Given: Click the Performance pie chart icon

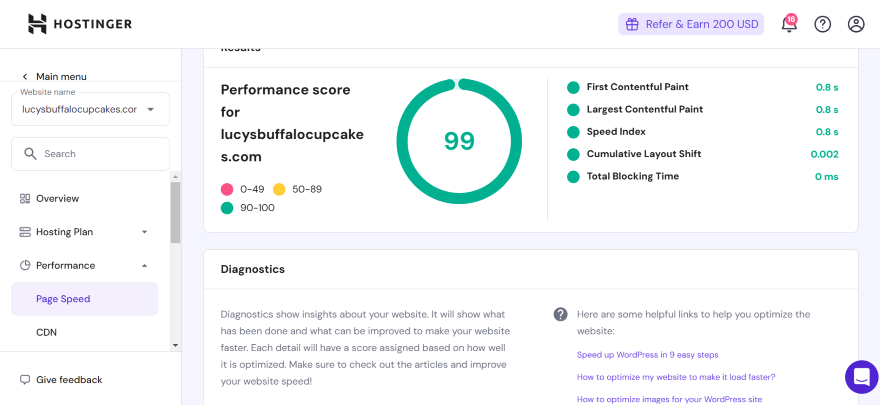Looking at the screenshot, I should (x=25, y=265).
